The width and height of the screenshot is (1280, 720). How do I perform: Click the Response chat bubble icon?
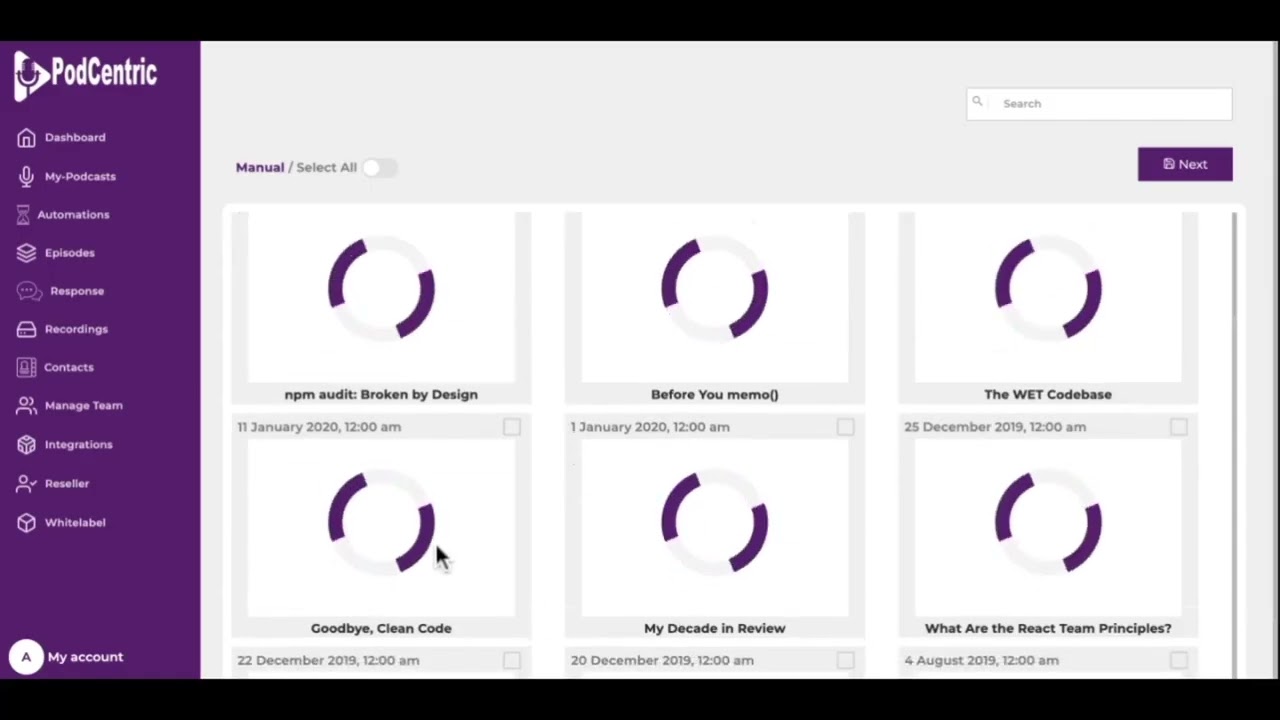coord(29,291)
